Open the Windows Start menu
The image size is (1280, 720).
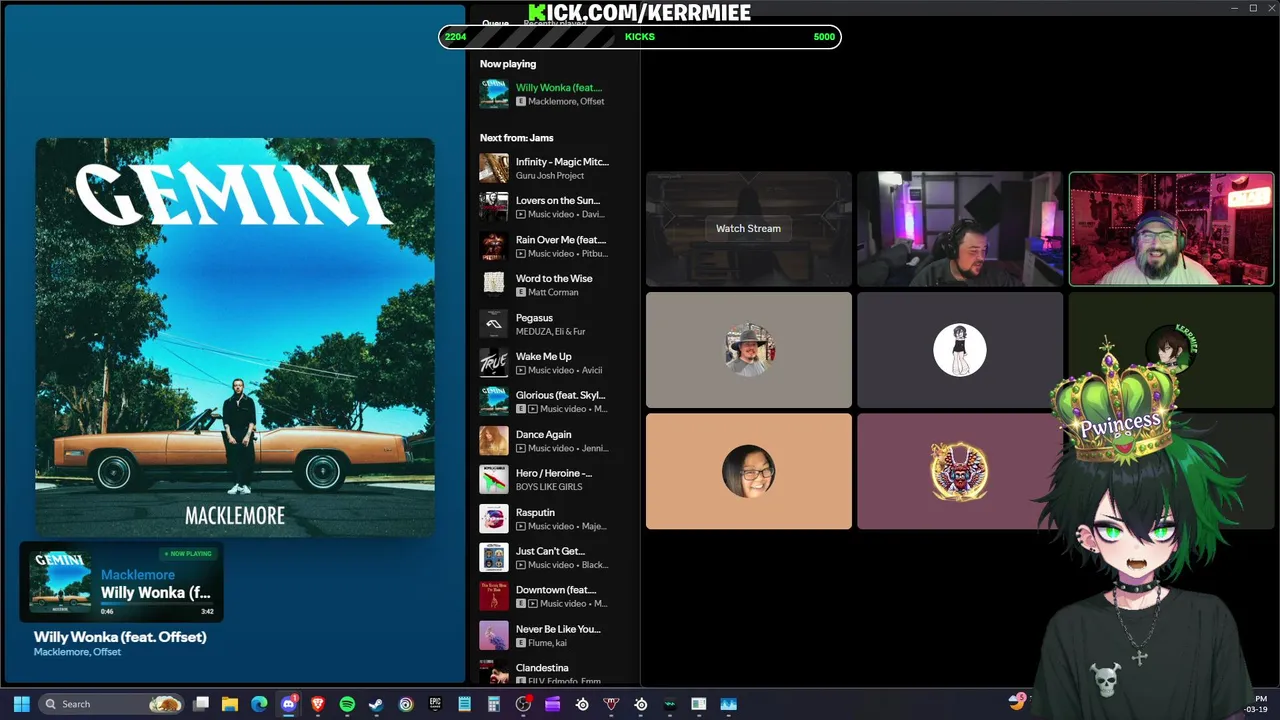(x=21, y=704)
